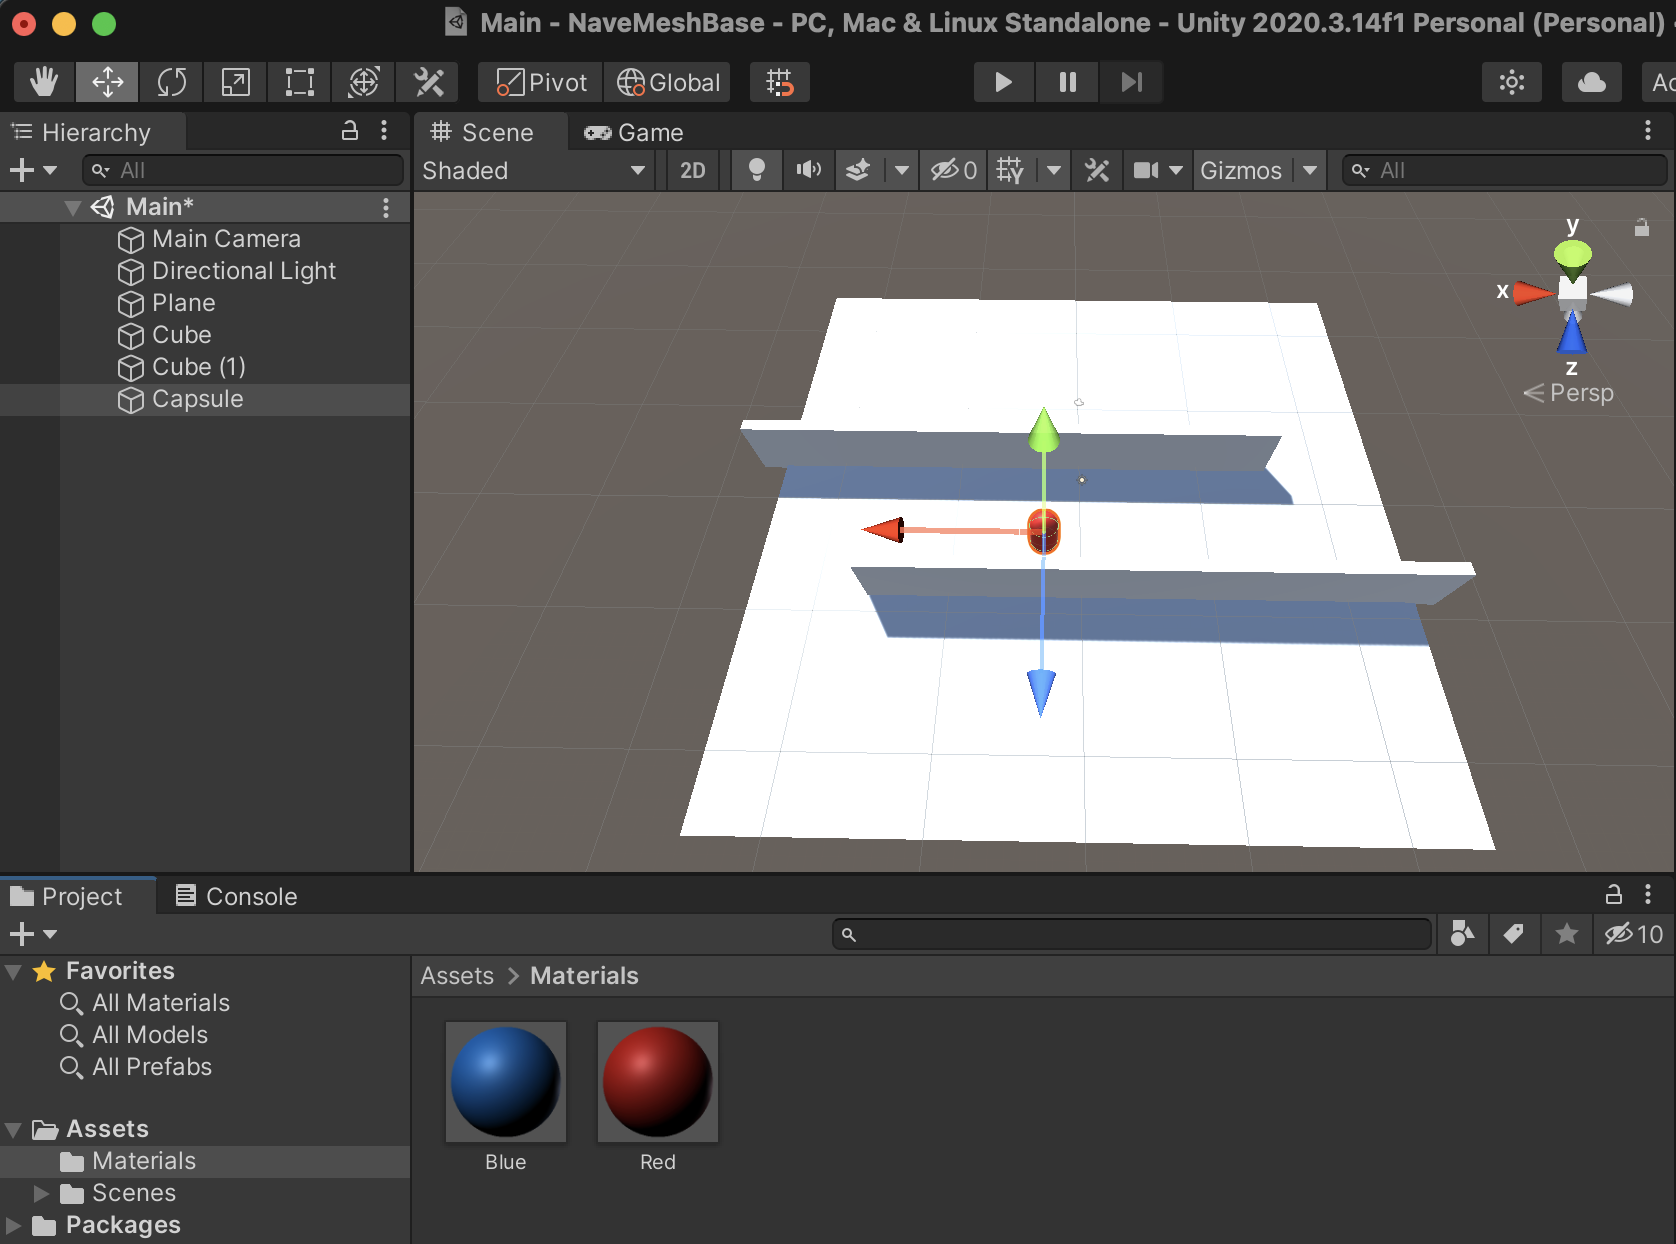Switch to the Game tab
The width and height of the screenshot is (1676, 1244).
click(x=634, y=132)
